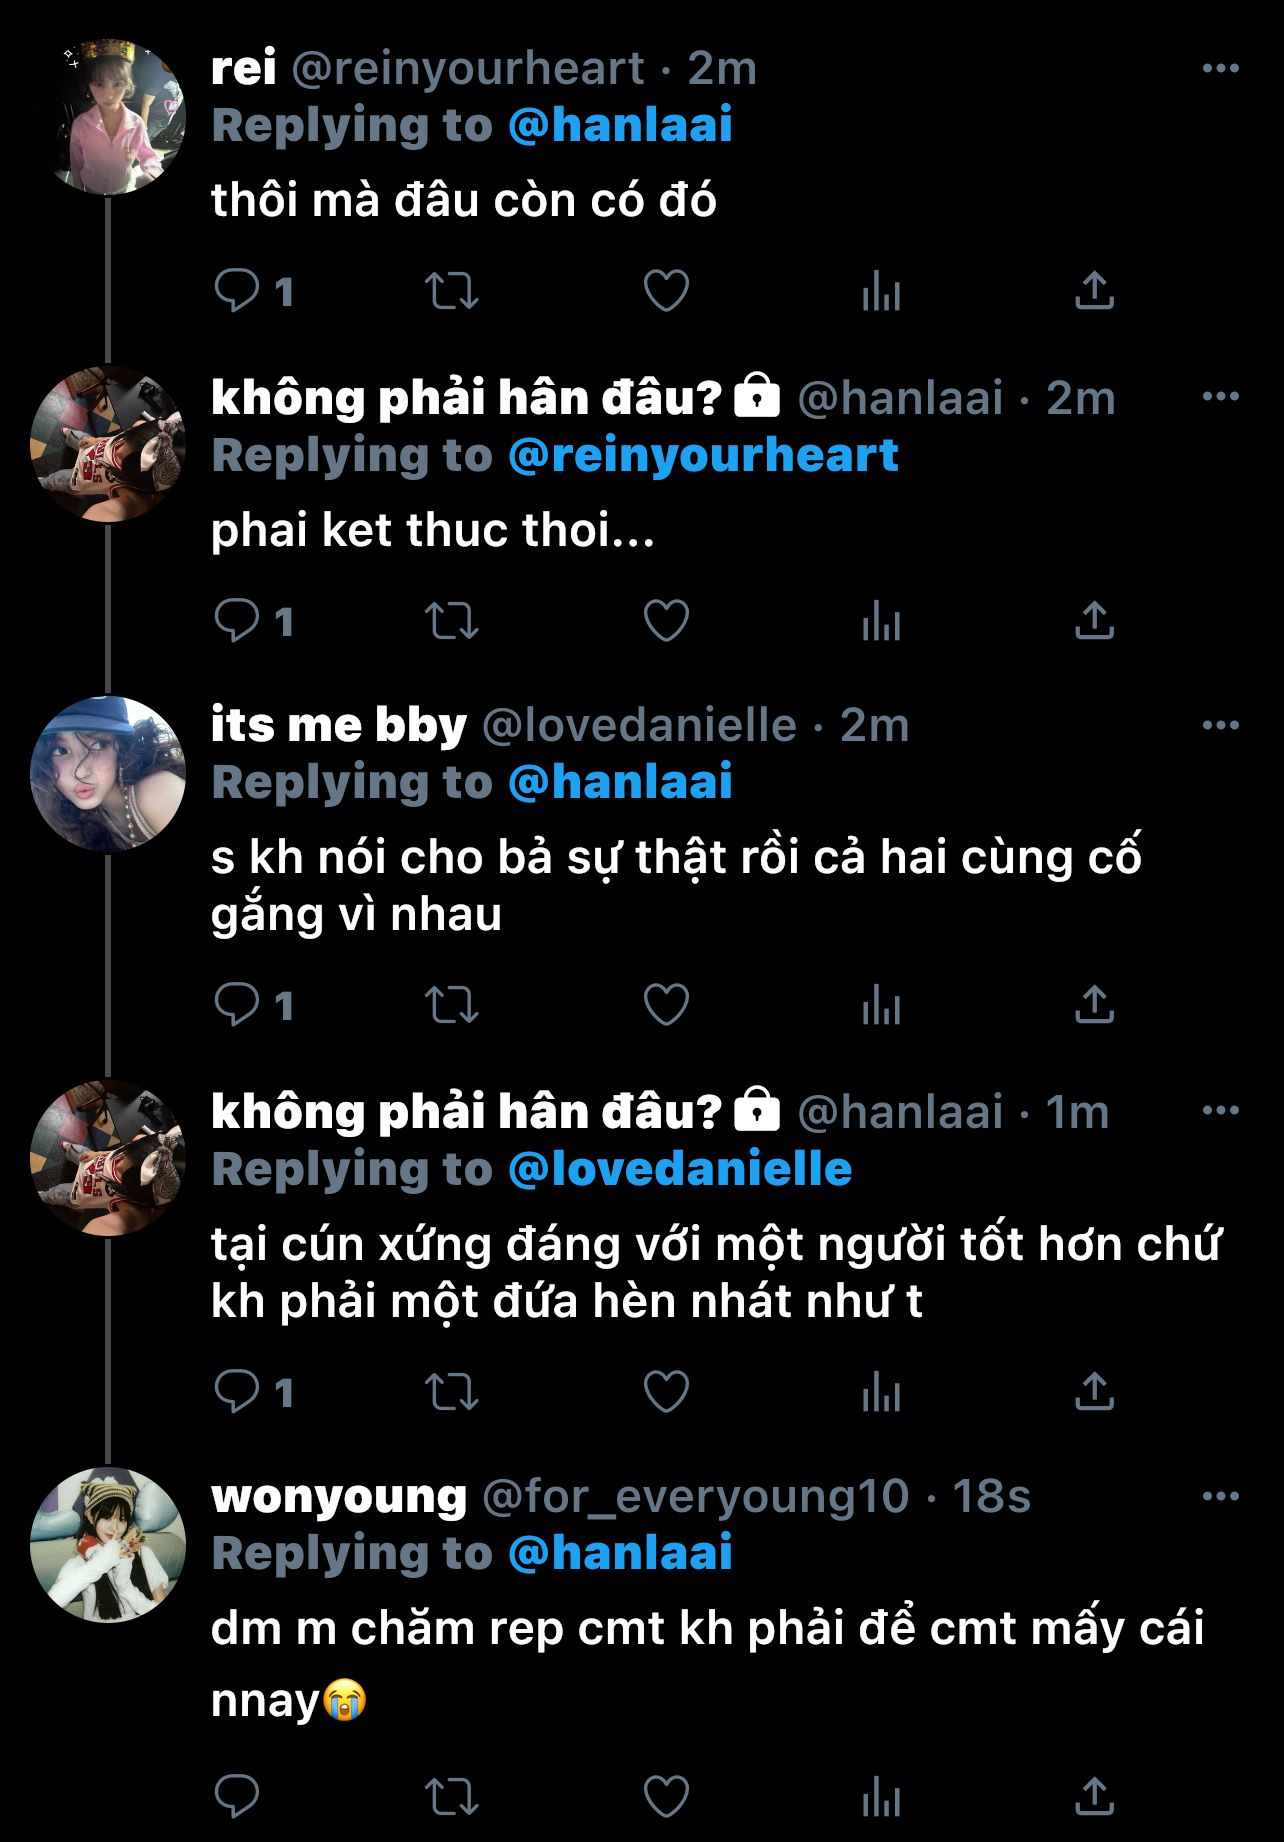Open more options on rei's tweet
Viewport: 1284px width, 1842px height.
pyautogui.click(x=1220, y=68)
